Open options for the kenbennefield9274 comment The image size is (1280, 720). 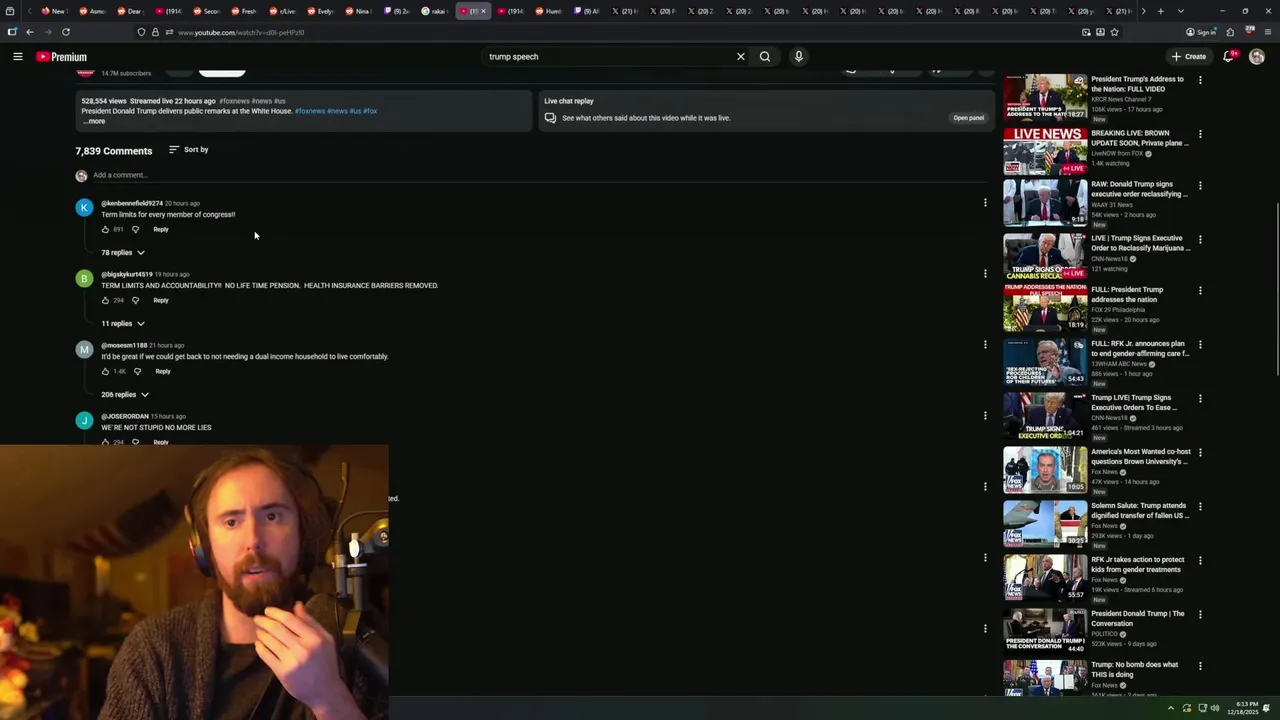tap(985, 203)
